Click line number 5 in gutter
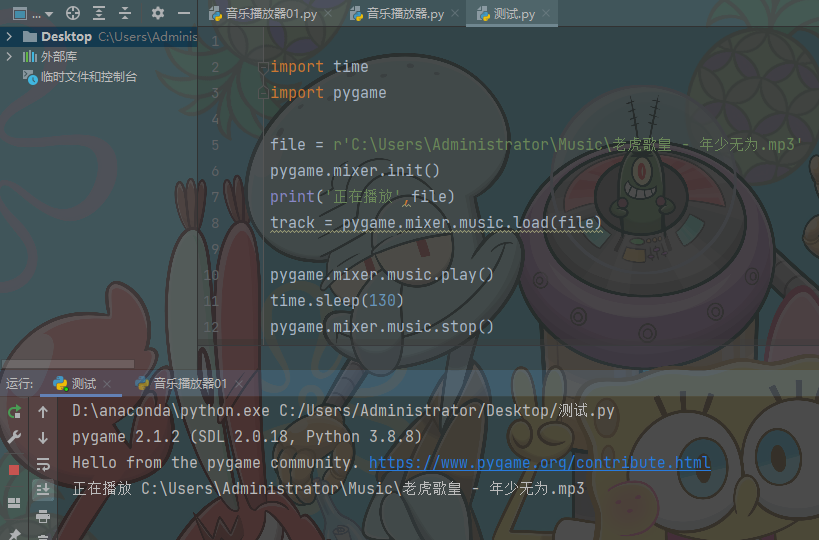This screenshot has width=819, height=540. click(x=215, y=145)
